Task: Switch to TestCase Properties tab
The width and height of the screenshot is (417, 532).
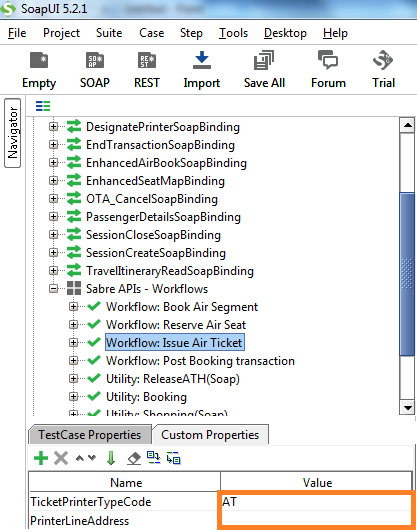Action: (90, 435)
